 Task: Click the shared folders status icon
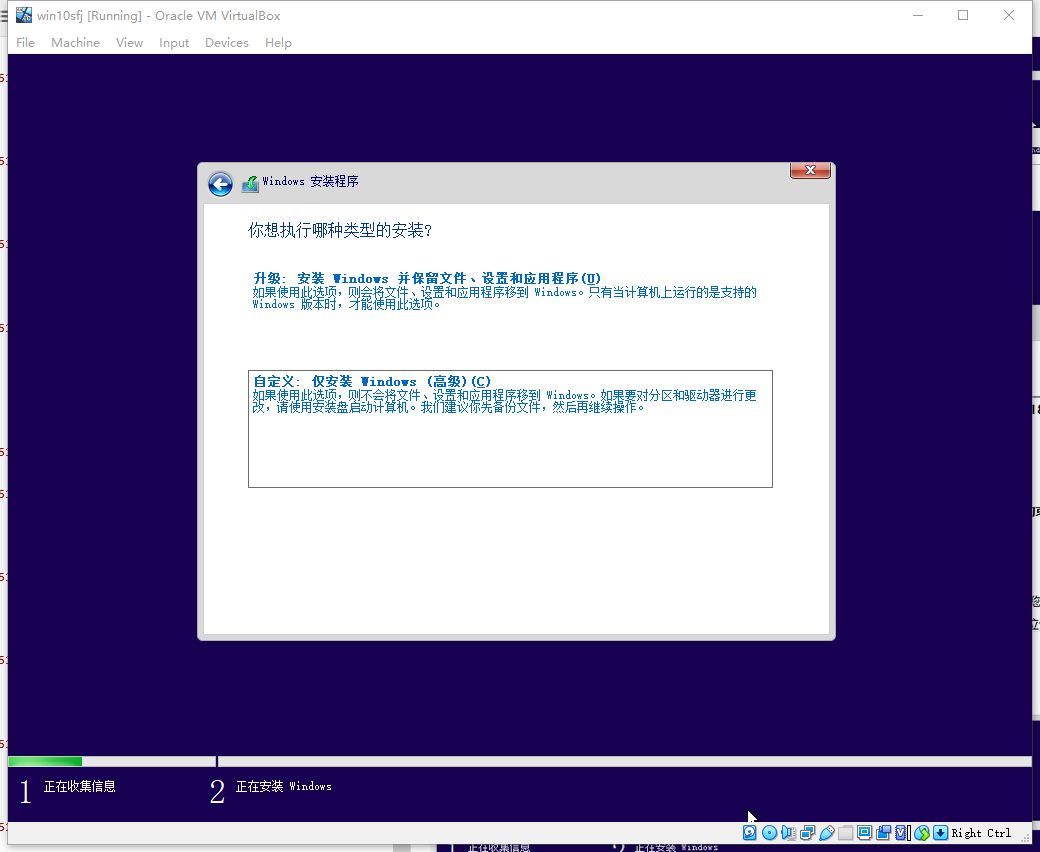[x=846, y=833]
